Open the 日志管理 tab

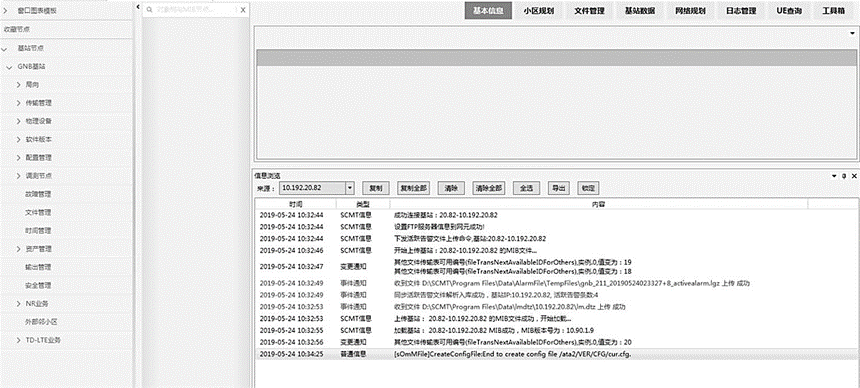pos(740,10)
